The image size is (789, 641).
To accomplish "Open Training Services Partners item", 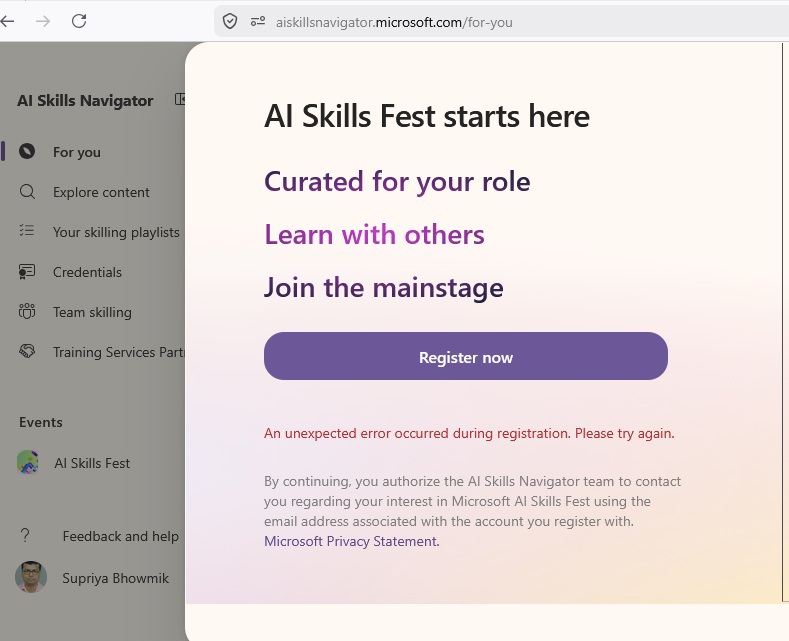I will (x=119, y=352).
